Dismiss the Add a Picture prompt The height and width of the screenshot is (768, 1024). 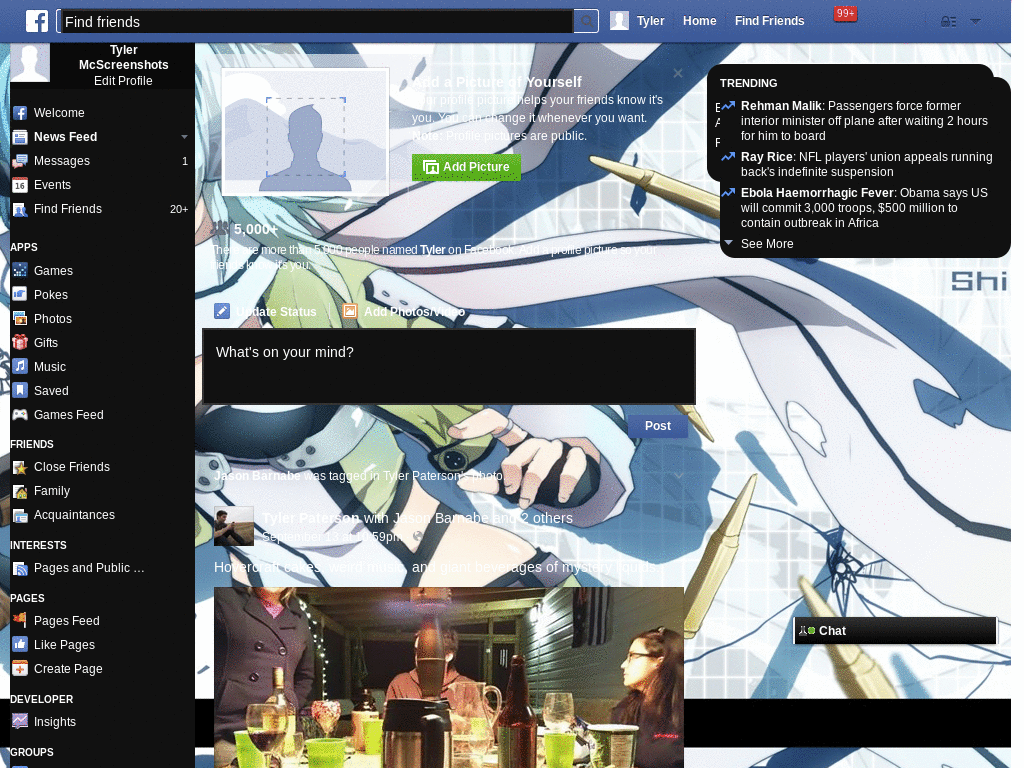click(678, 73)
